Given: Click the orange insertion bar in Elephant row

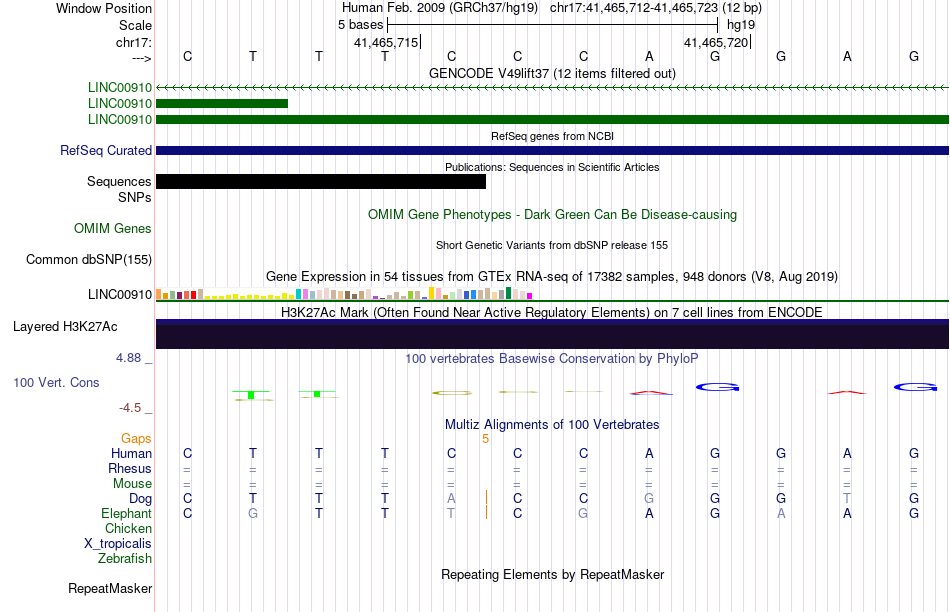Looking at the screenshot, I should 486,513.
